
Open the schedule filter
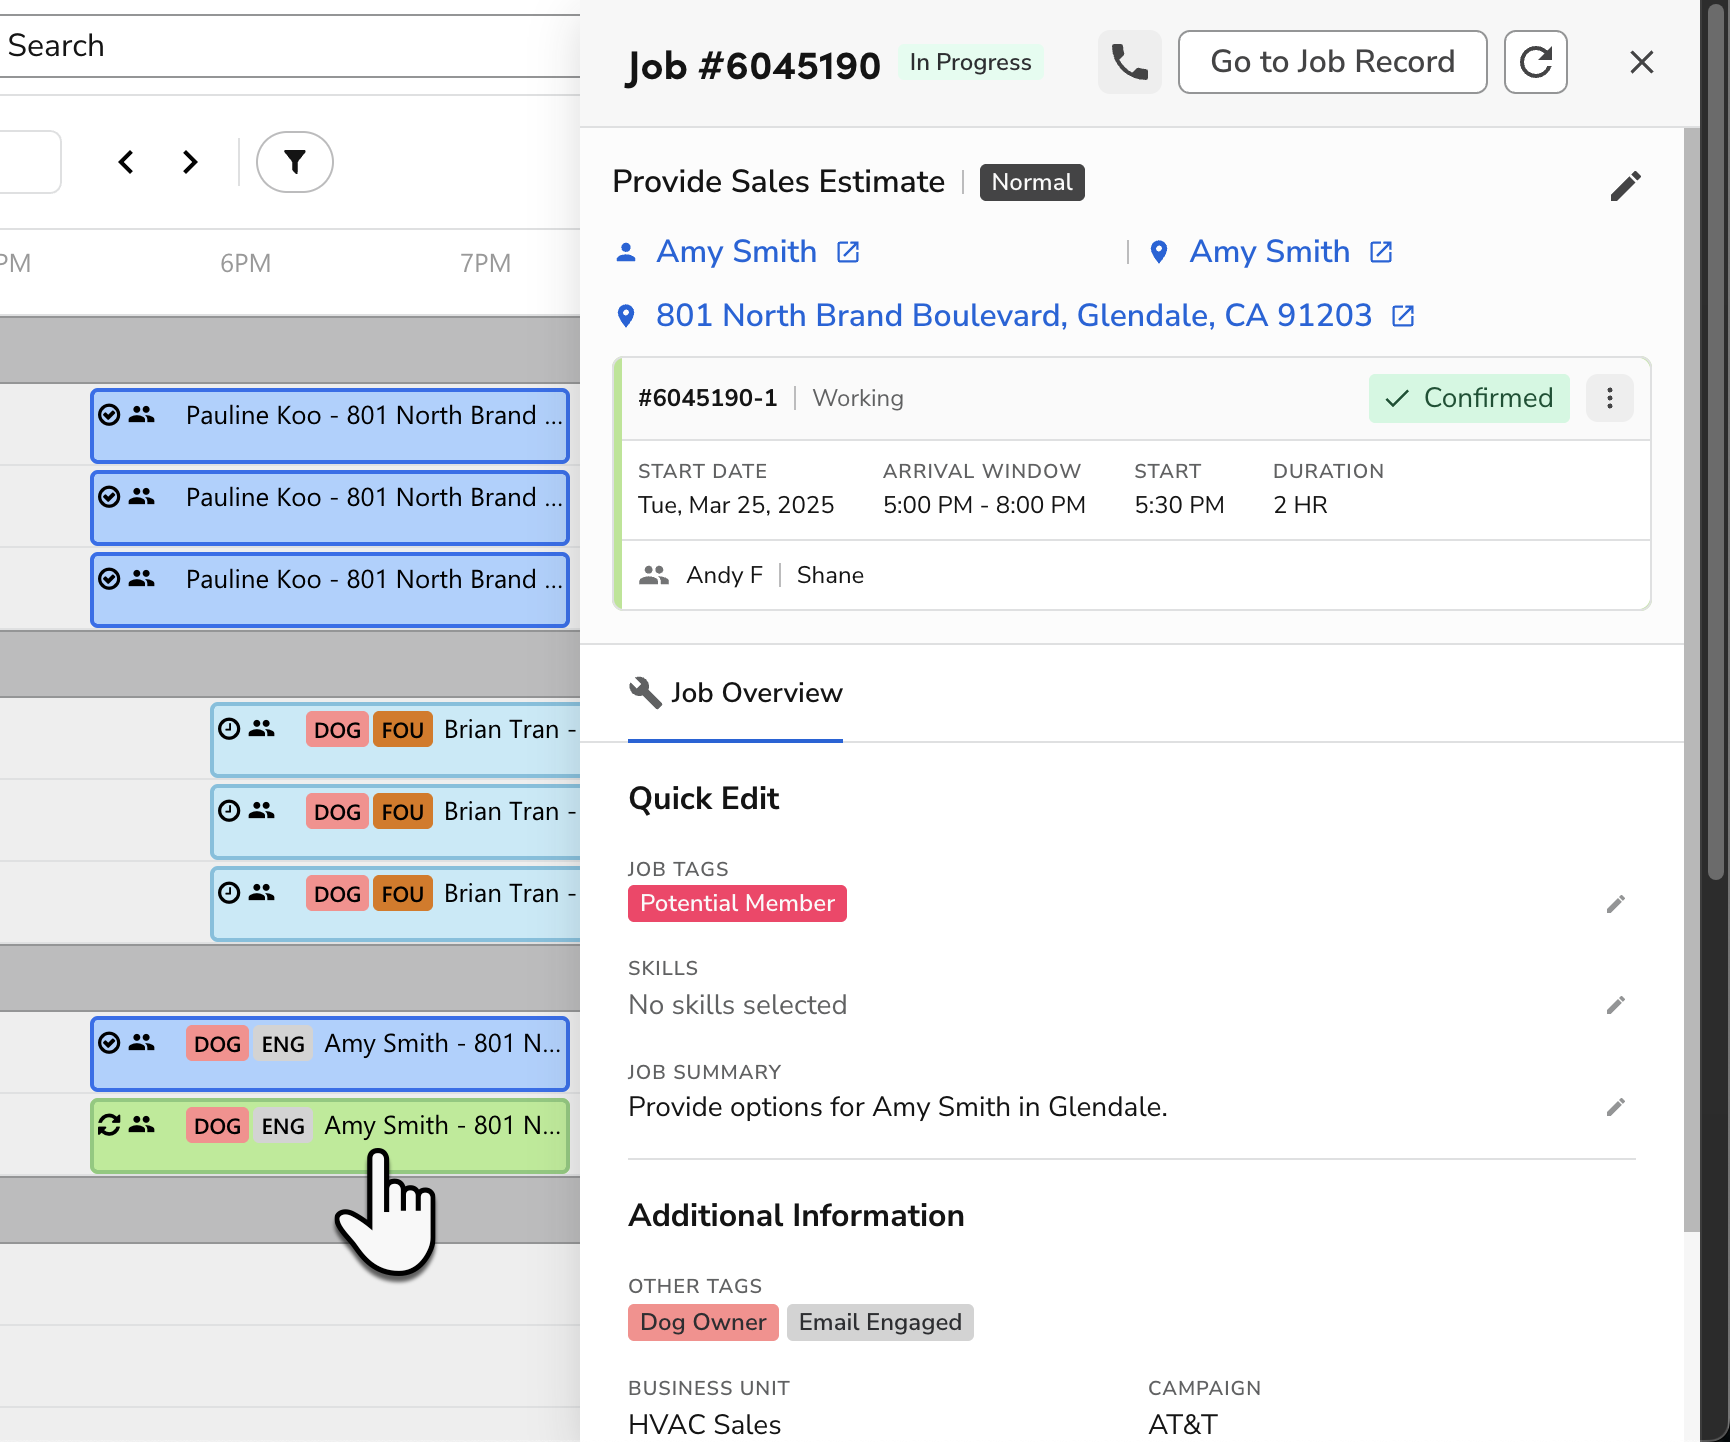[294, 161]
